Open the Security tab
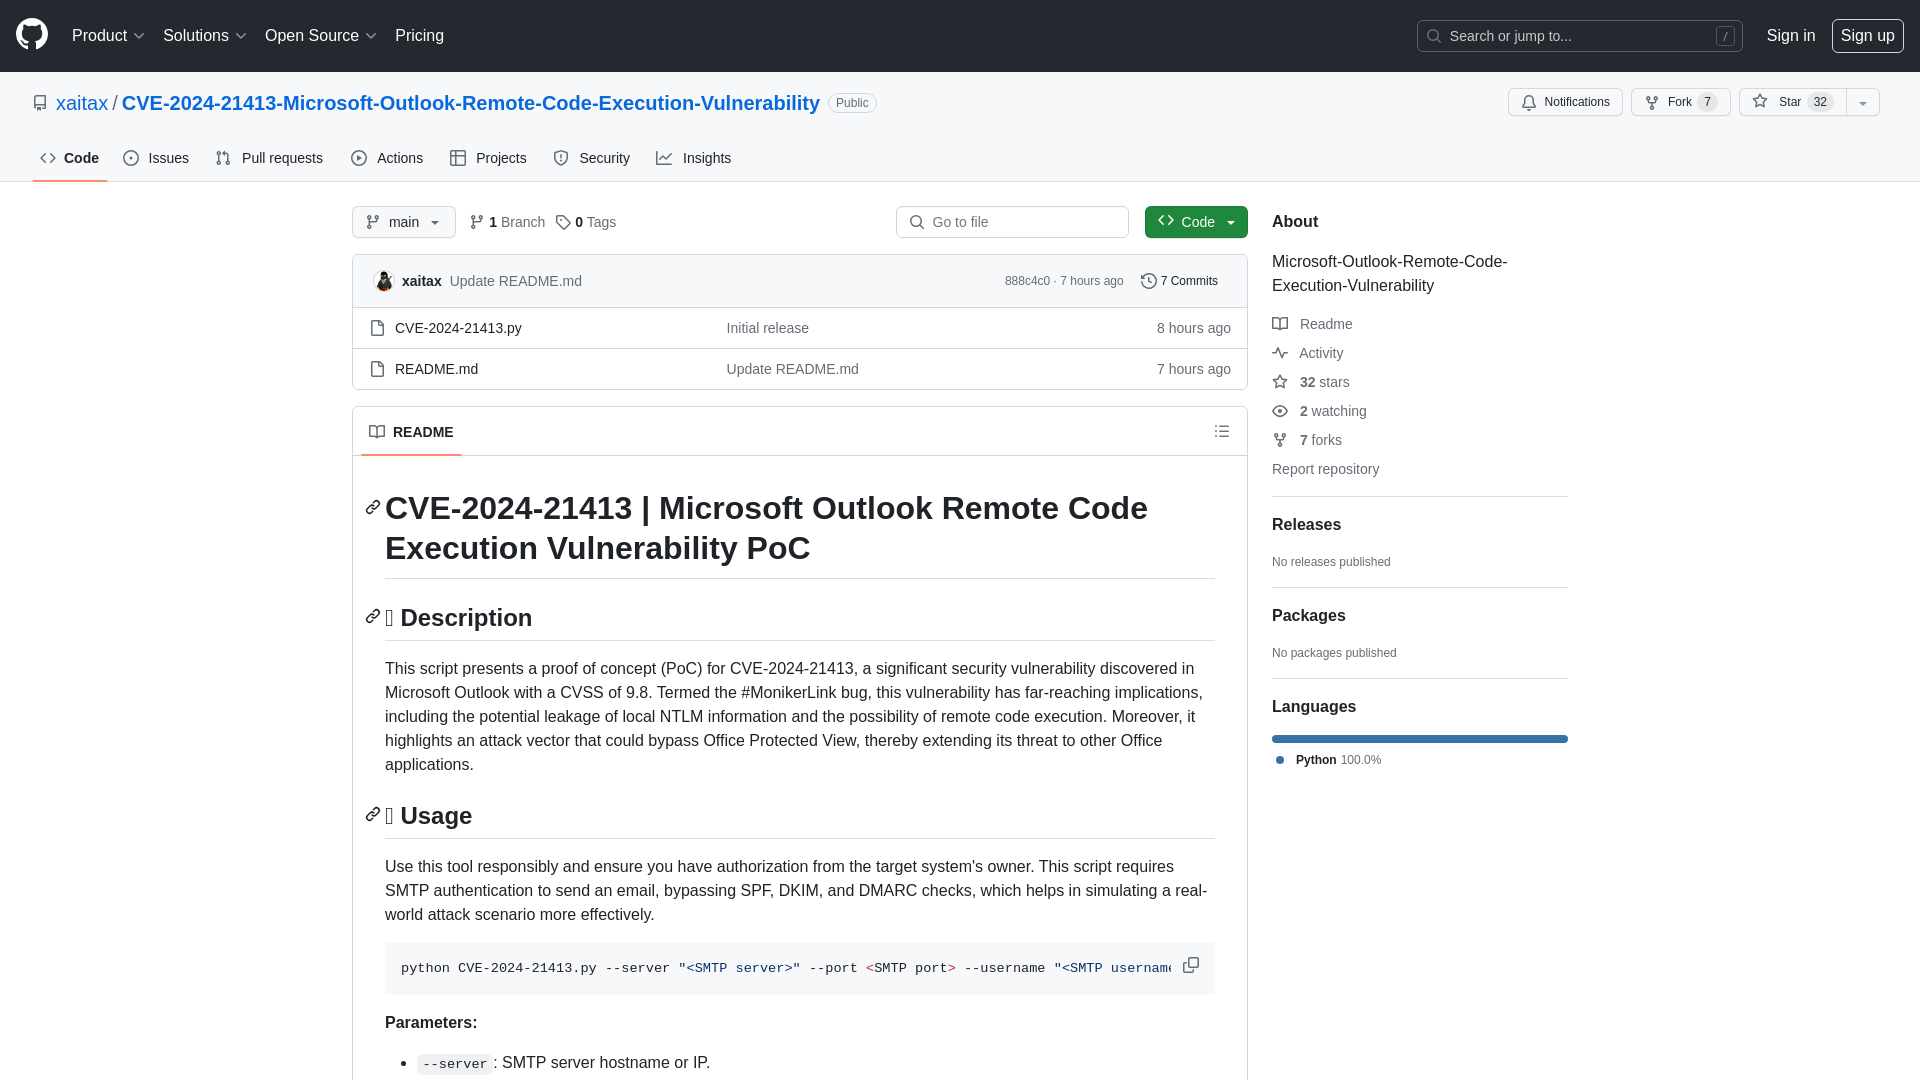The image size is (1920, 1080). [592, 158]
